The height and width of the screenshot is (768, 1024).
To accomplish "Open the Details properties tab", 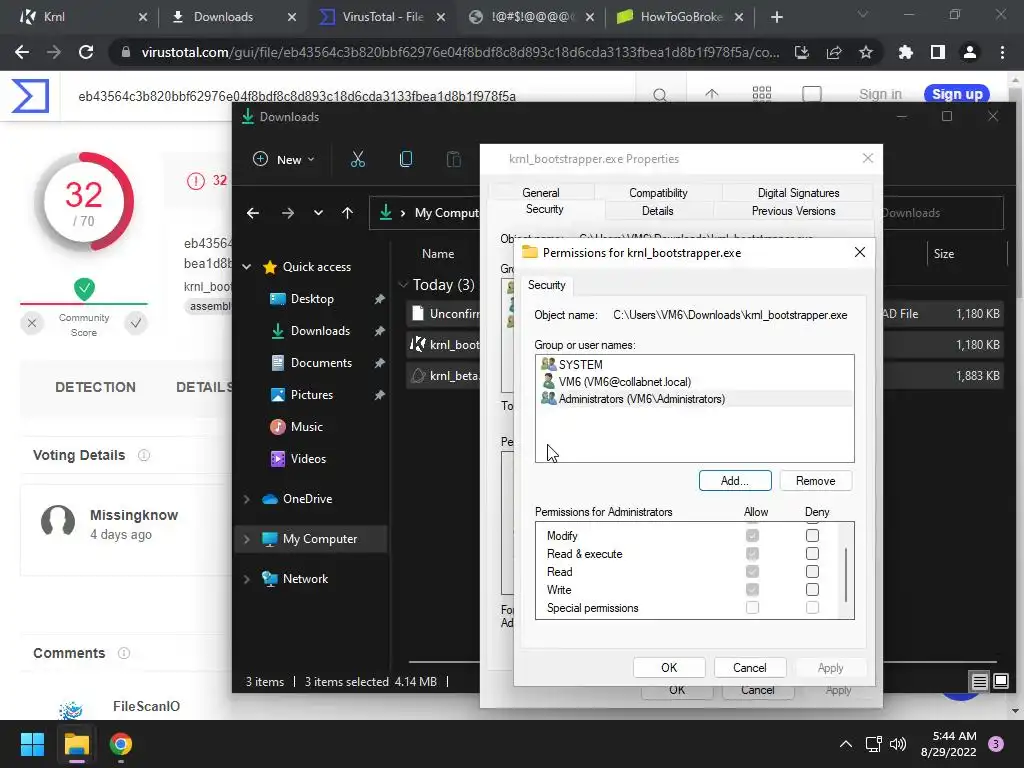I will [658, 211].
